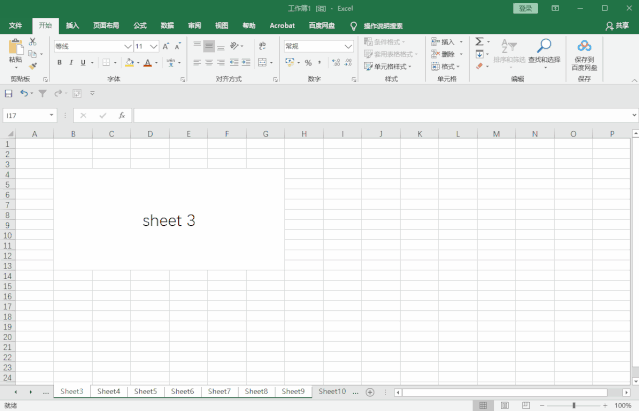Click the insert function fx button
The height and width of the screenshot is (411, 639).
(x=122, y=116)
